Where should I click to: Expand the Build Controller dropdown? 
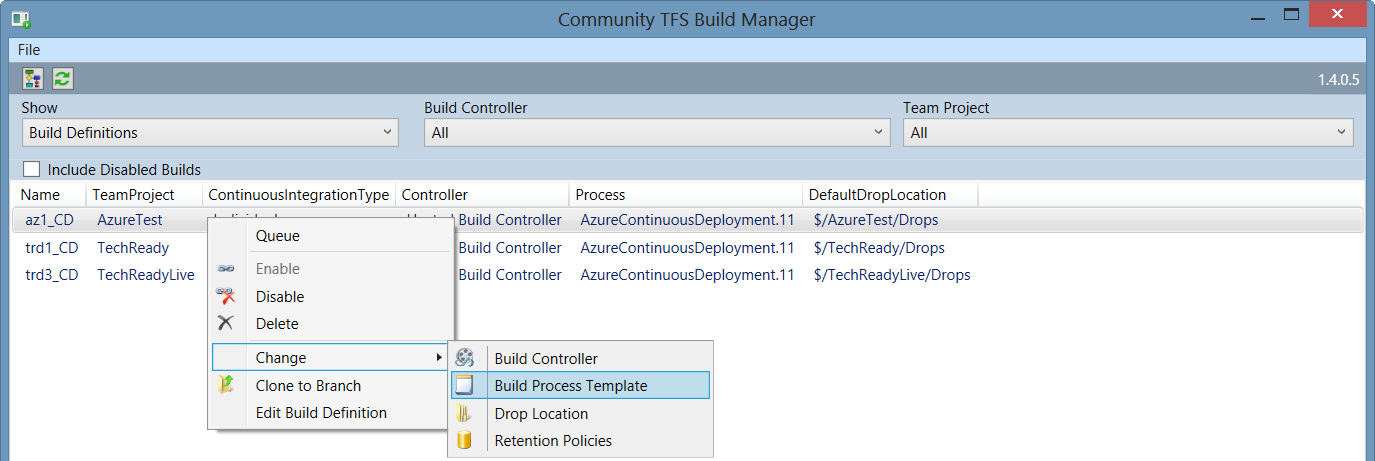click(657, 132)
